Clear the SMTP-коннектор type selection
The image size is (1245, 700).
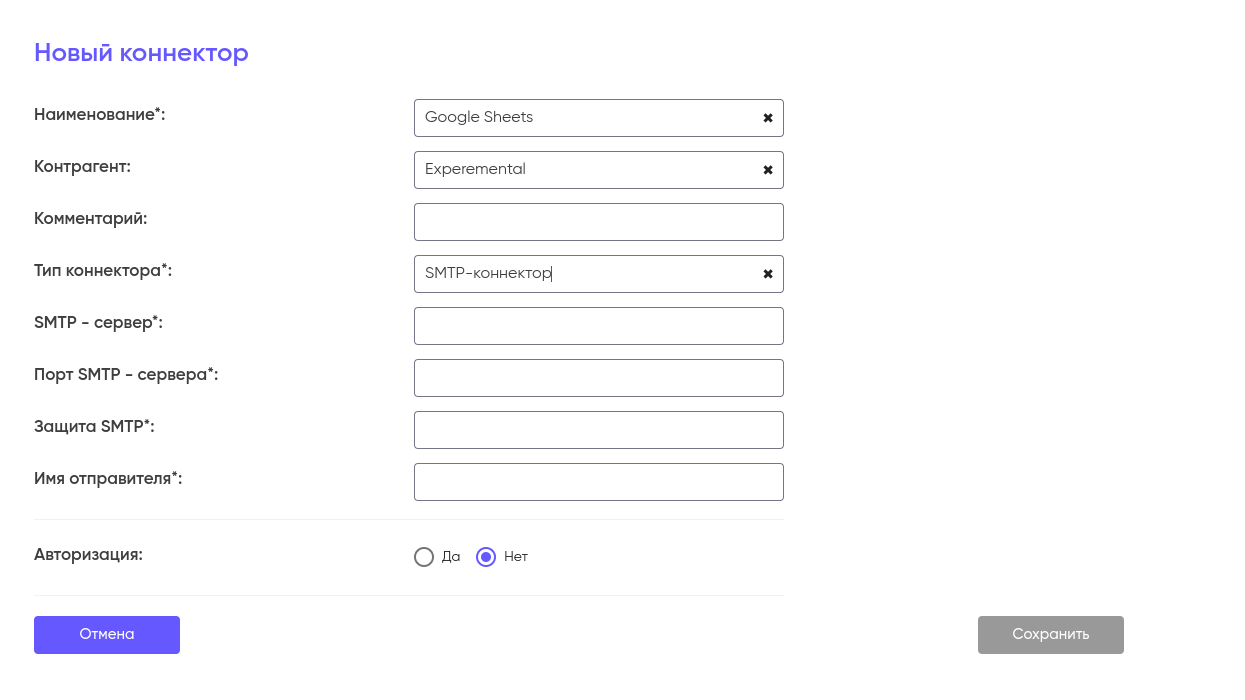(x=768, y=274)
